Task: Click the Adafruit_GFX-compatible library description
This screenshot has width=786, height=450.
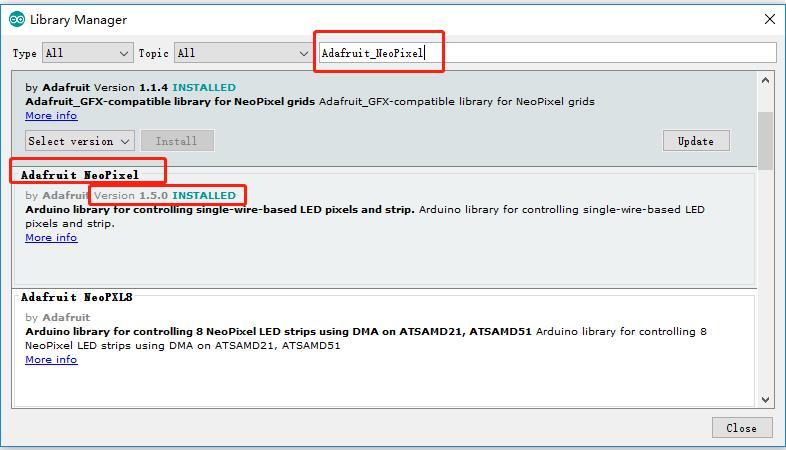Action: (x=310, y=101)
